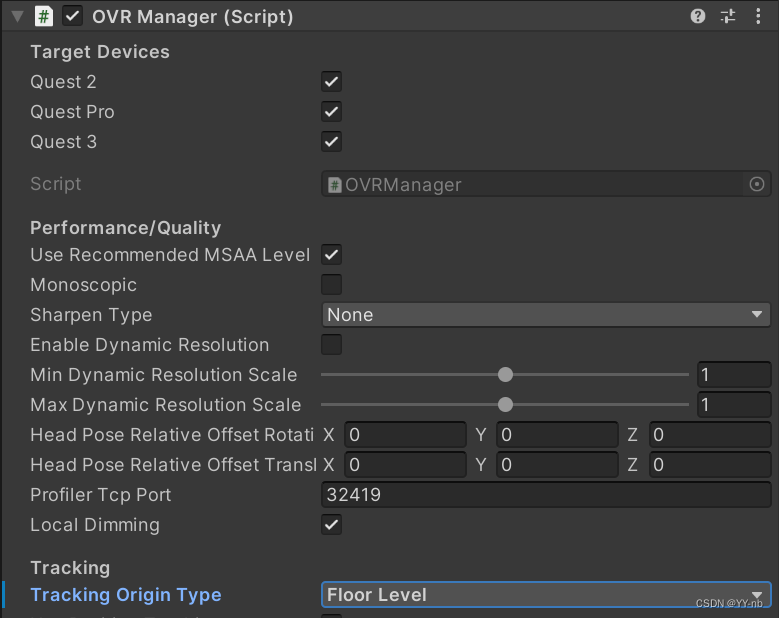Click the Local Dimming label
Viewport: 779px width, 618px height.
95,525
